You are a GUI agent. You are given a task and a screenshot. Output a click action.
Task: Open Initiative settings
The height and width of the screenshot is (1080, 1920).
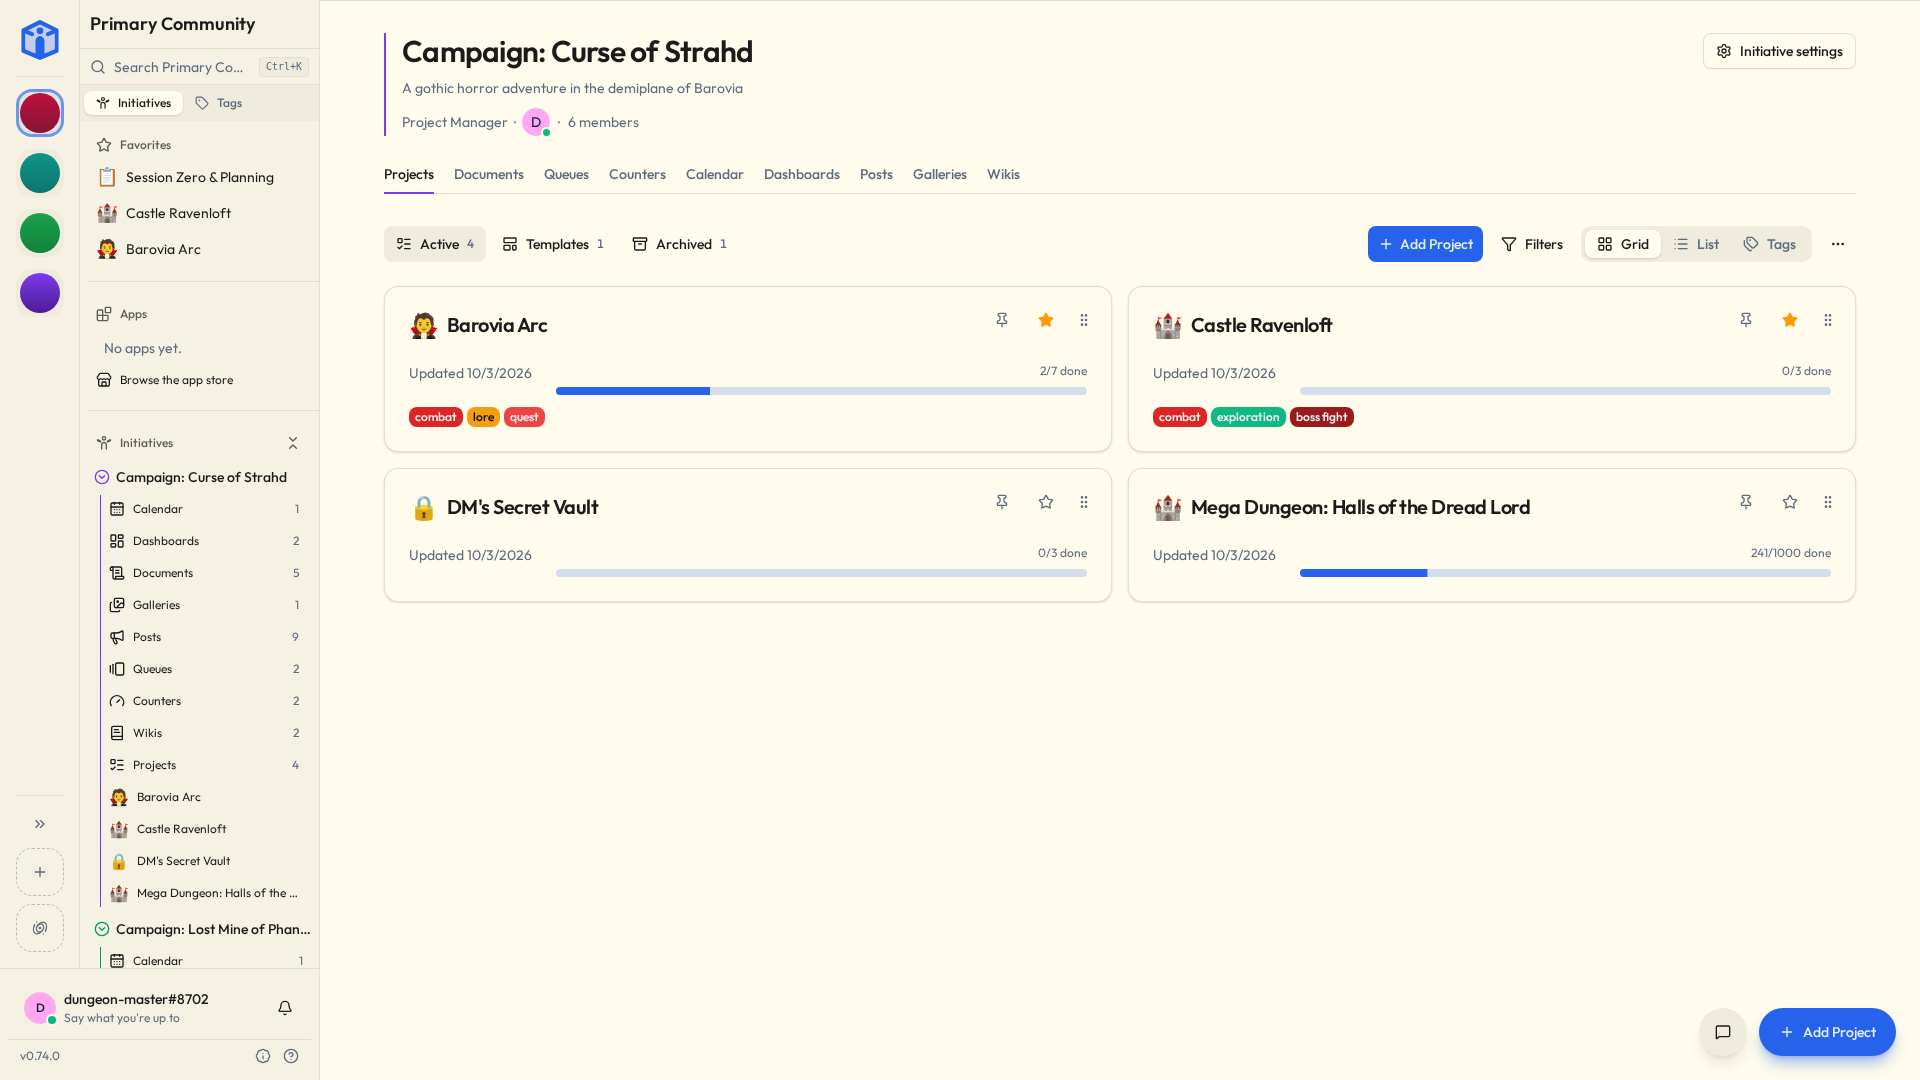[1779, 51]
